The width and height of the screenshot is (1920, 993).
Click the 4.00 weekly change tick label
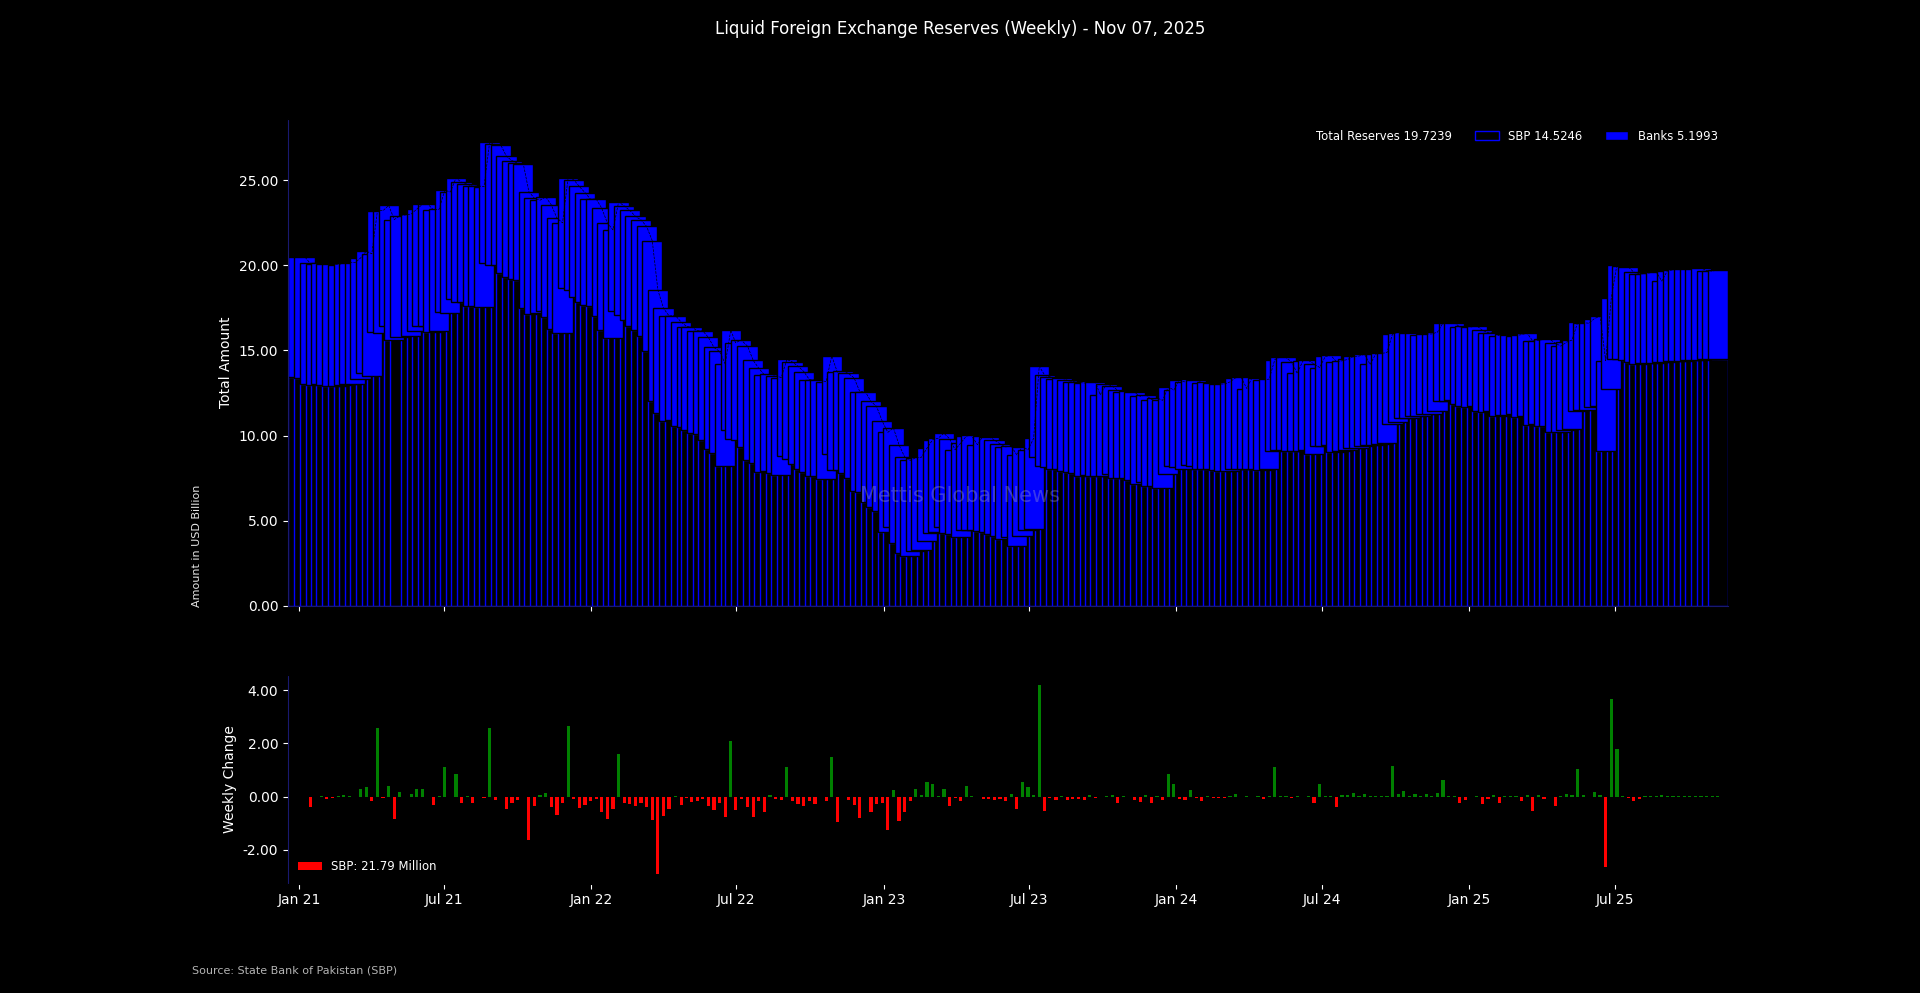(262, 691)
